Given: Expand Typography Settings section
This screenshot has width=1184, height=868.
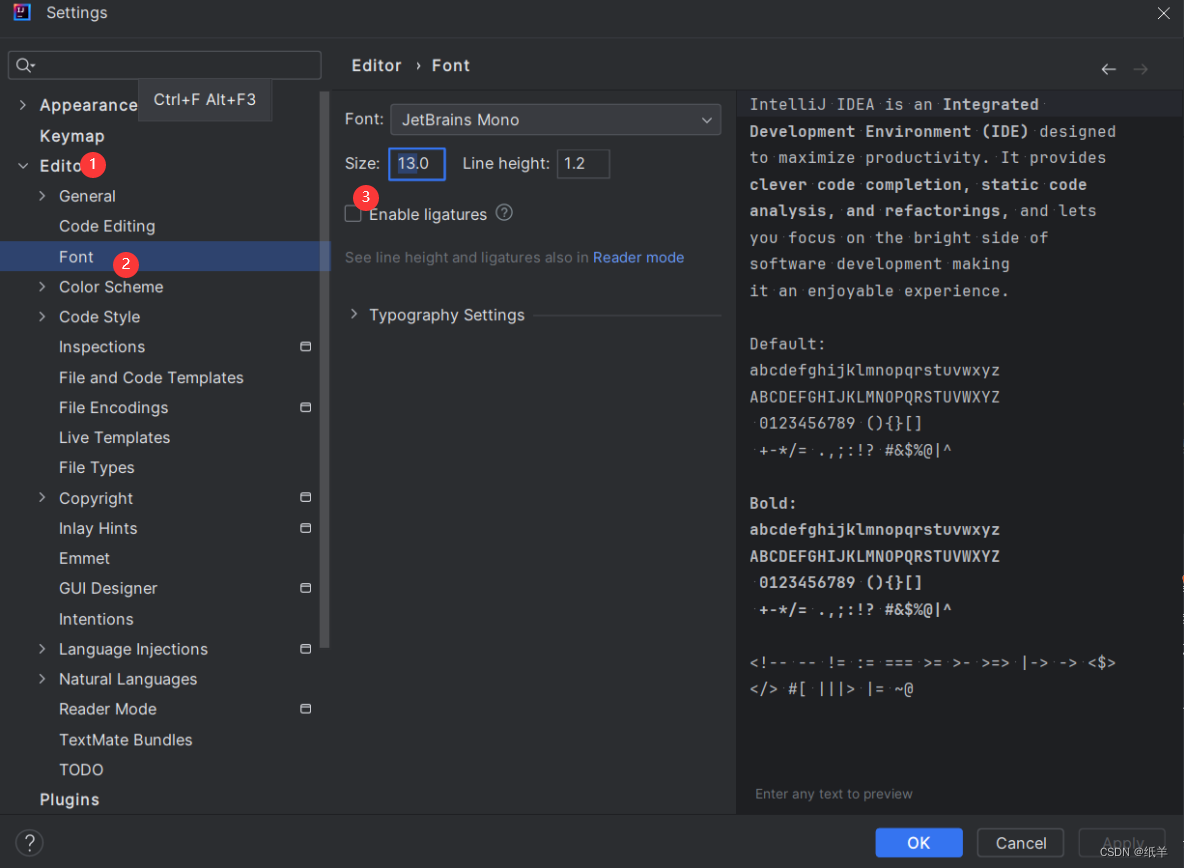Looking at the screenshot, I should click(353, 314).
